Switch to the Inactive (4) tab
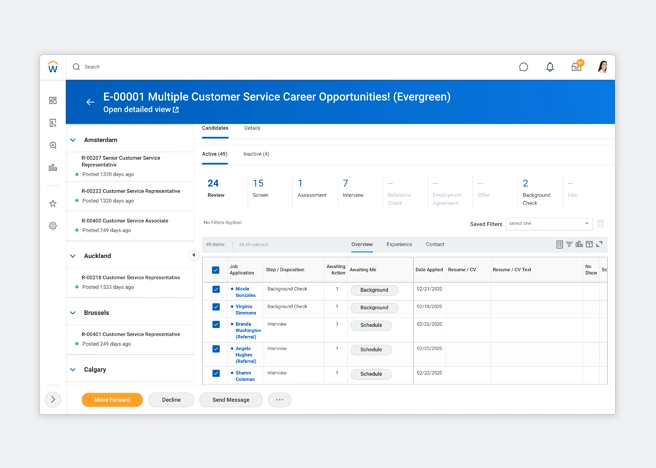 256,154
